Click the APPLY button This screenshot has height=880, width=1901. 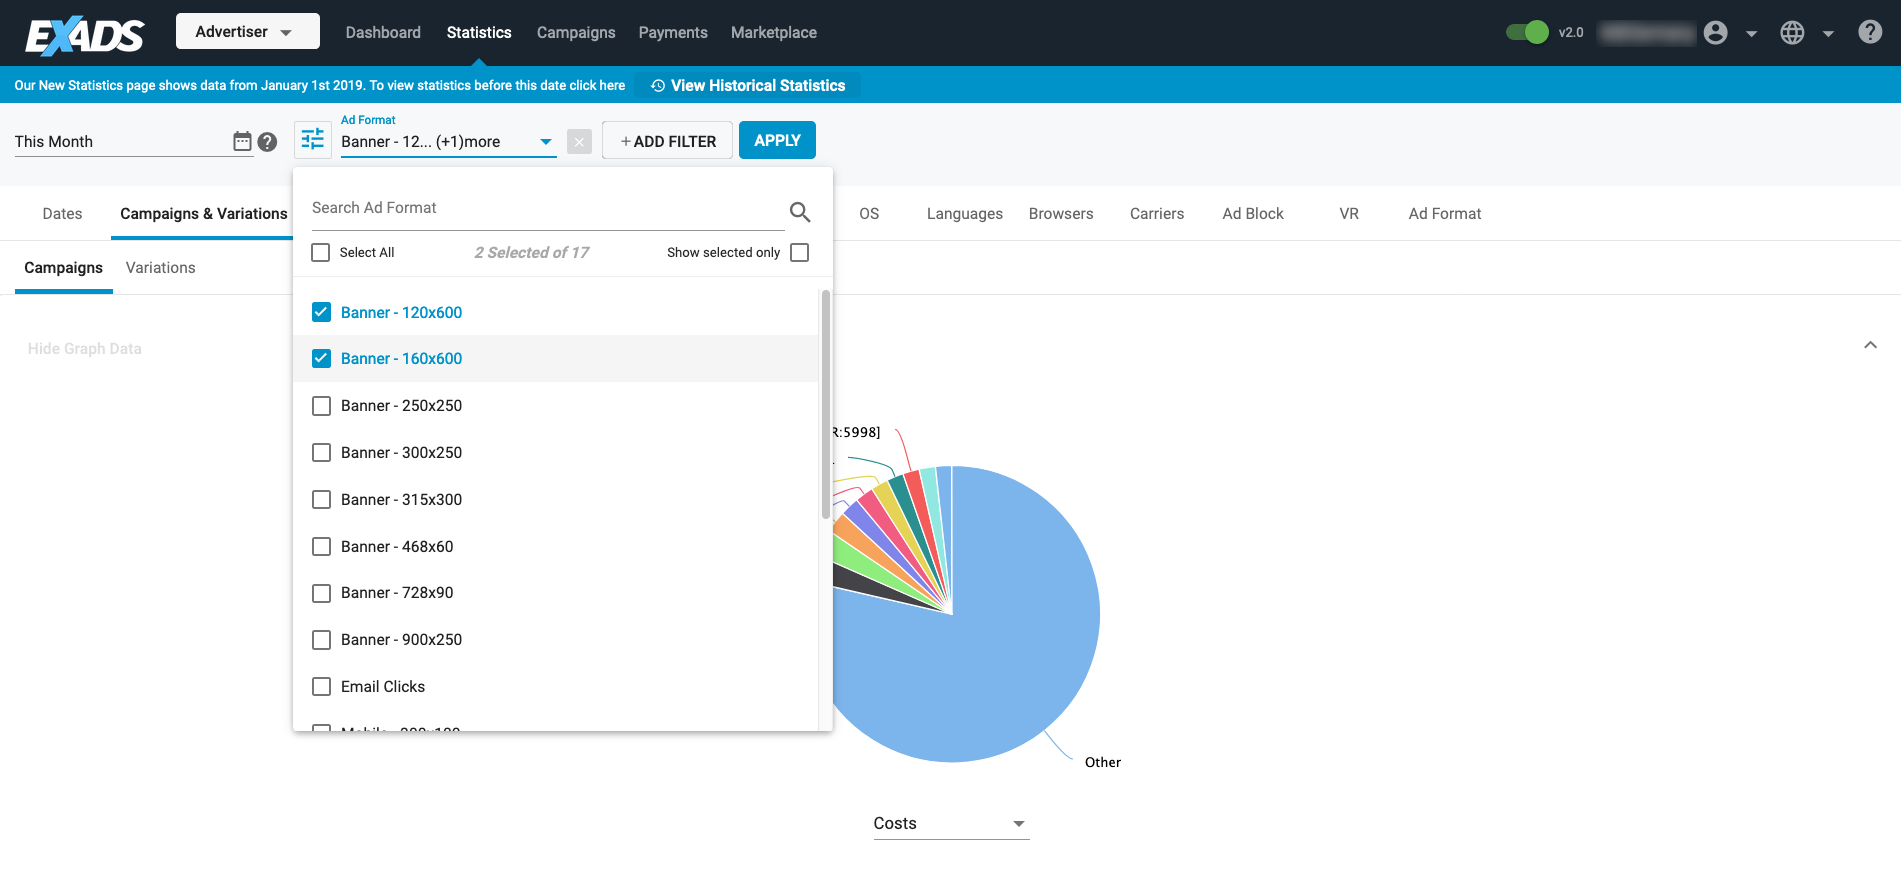coord(777,140)
